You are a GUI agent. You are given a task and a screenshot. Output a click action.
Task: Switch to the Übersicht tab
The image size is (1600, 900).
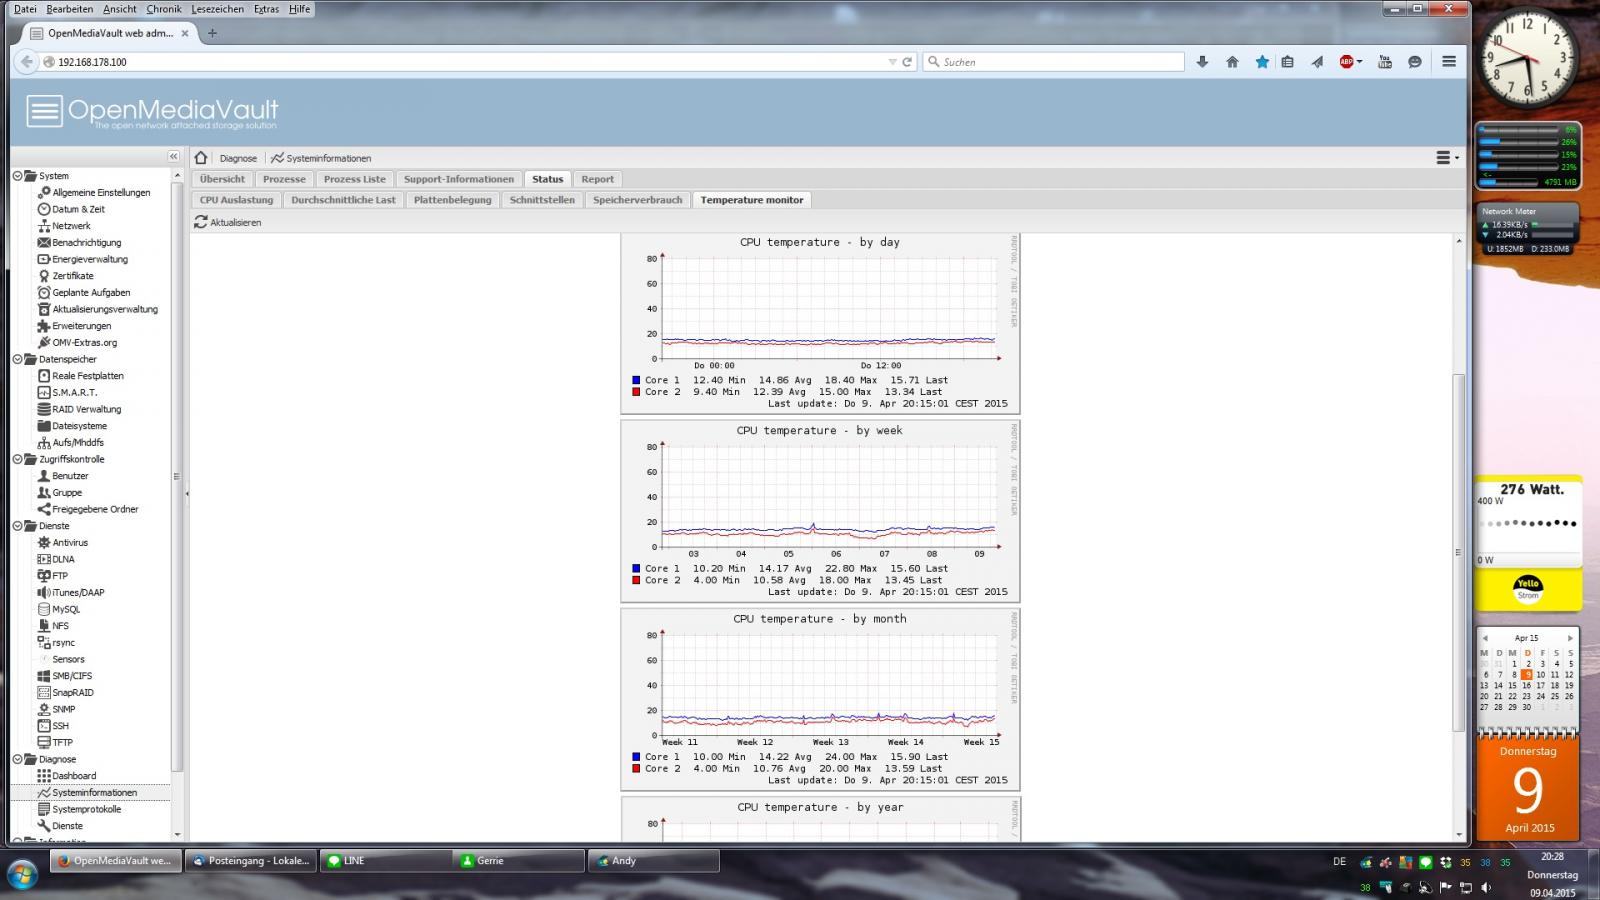pos(222,179)
